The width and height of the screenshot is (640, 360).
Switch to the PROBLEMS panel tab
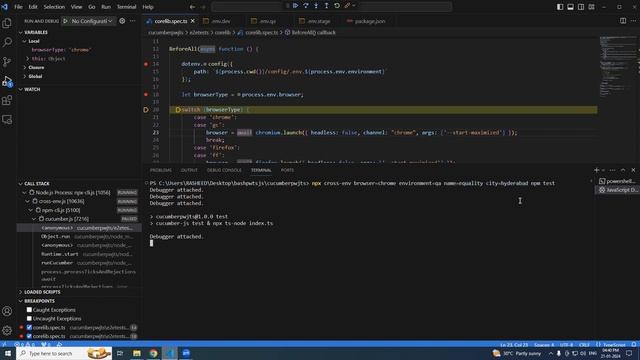tap(160, 170)
